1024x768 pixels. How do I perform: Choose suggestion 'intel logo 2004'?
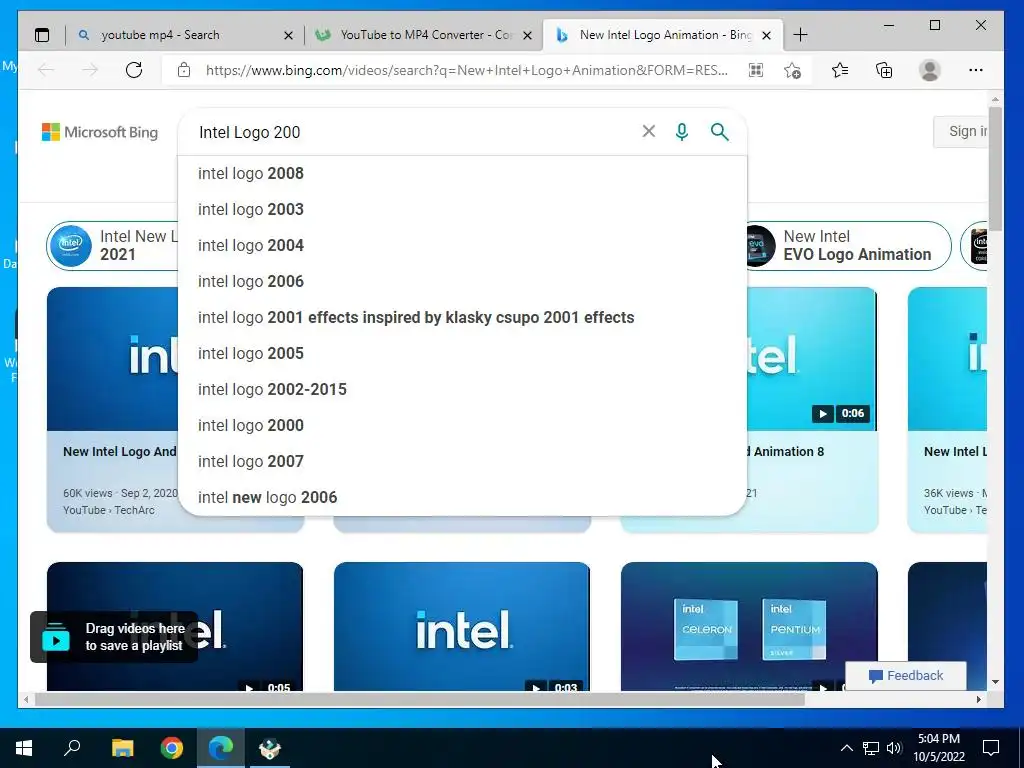[462, 246]
